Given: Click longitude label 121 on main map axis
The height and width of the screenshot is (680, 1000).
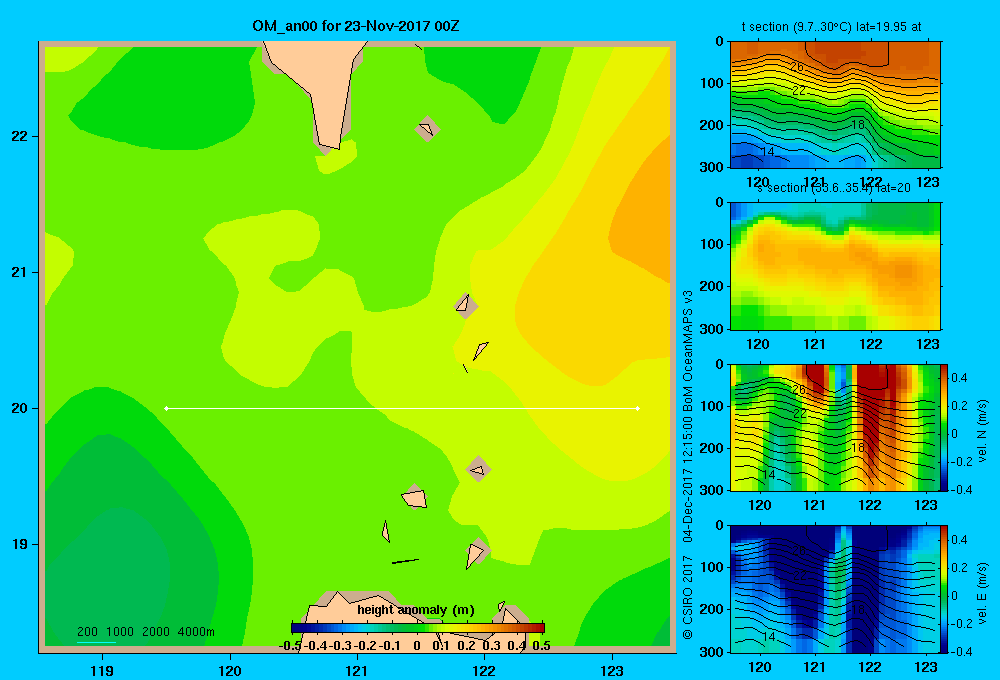Looking at the screenshot, I should point(357,670).
